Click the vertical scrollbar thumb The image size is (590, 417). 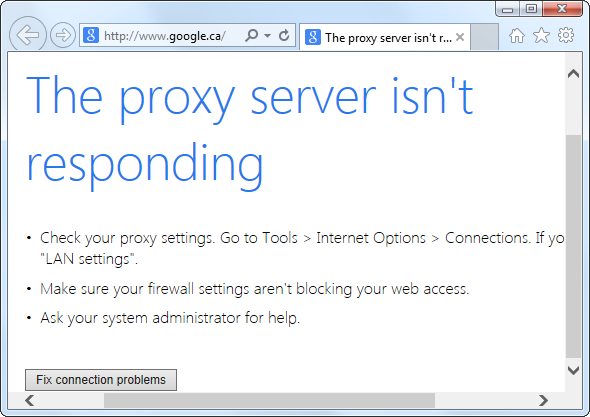(573, 246)
